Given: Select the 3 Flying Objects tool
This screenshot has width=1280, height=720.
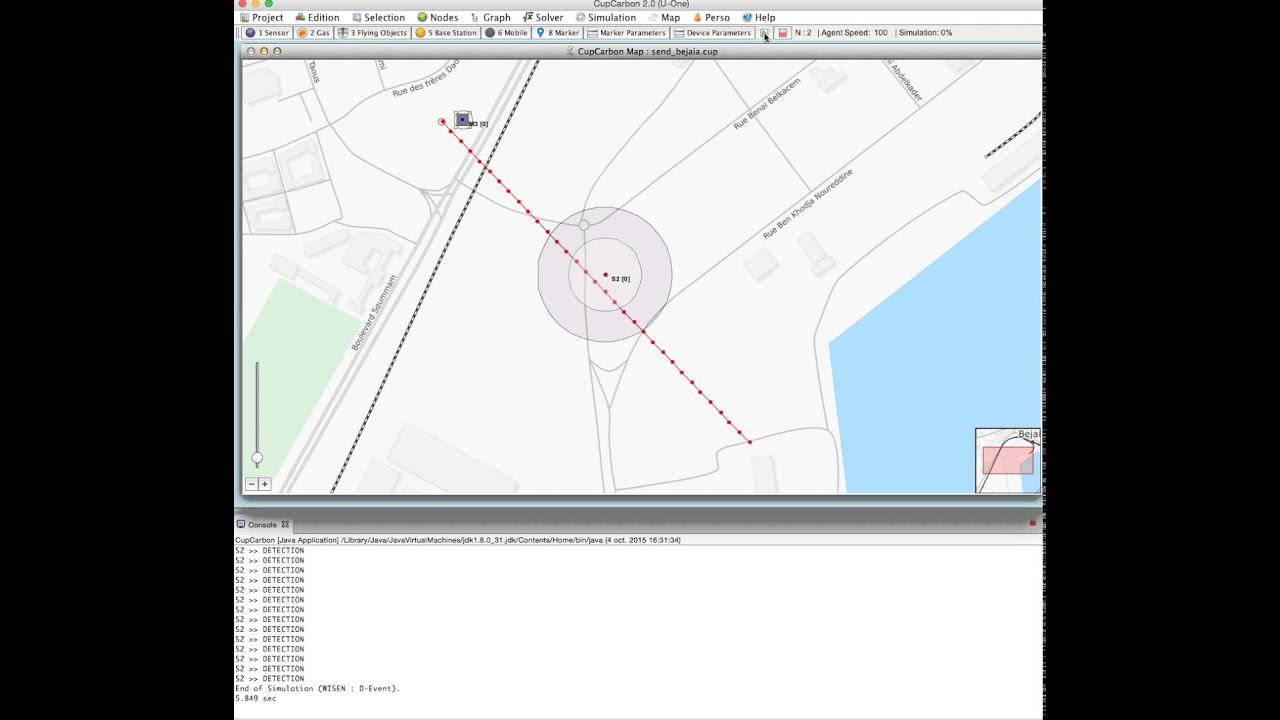Looking at the screenshot, I should pyautogui.click(x=372, y=33).
